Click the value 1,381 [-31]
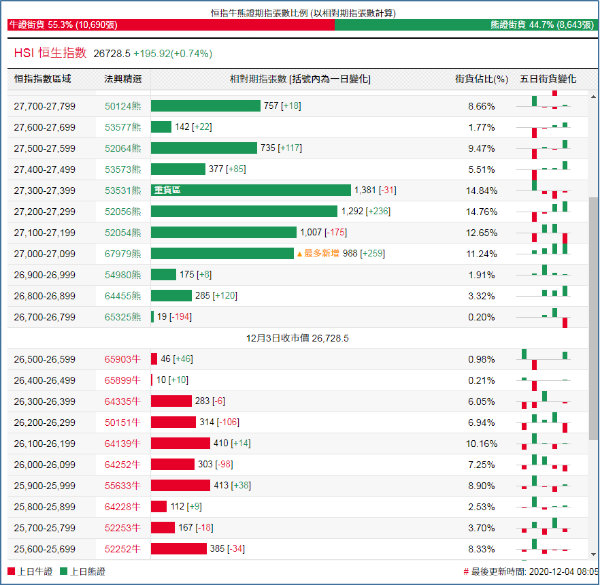 (x=375, y=190)
